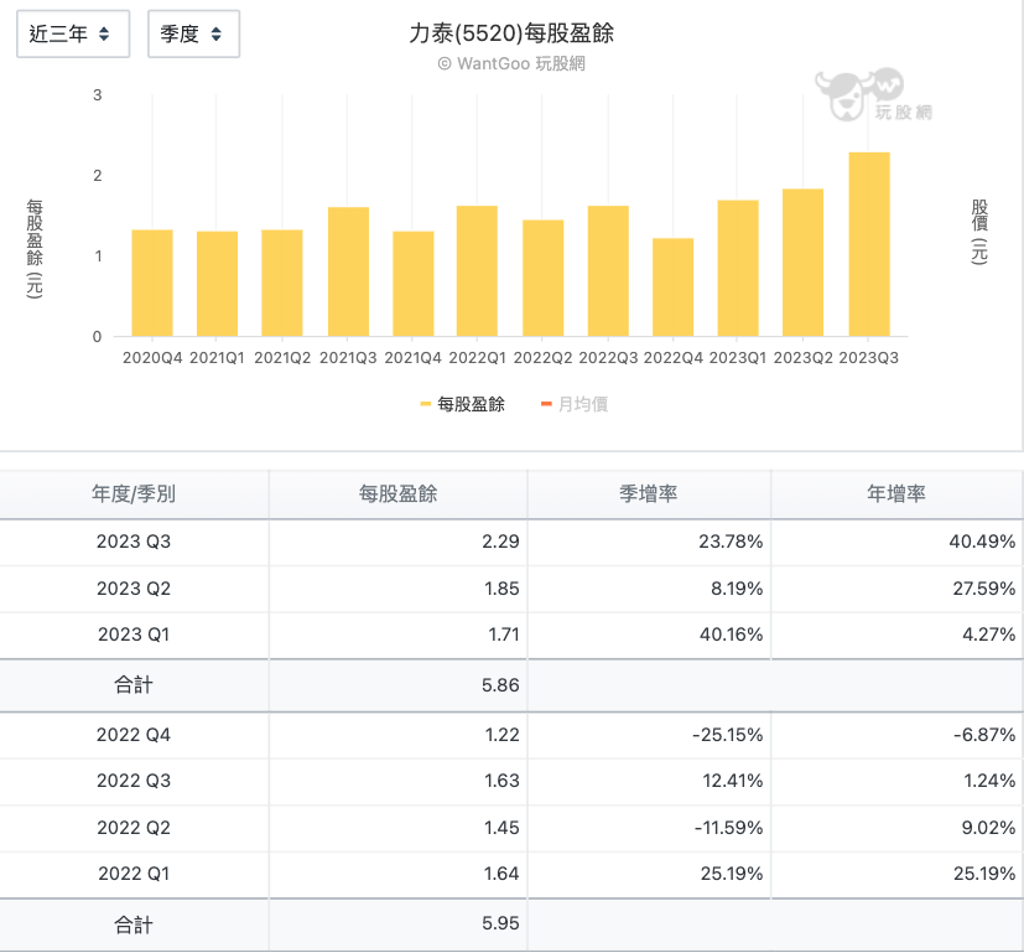Toggle the 每股盈餘 legend series

click(x=462, y=404)
